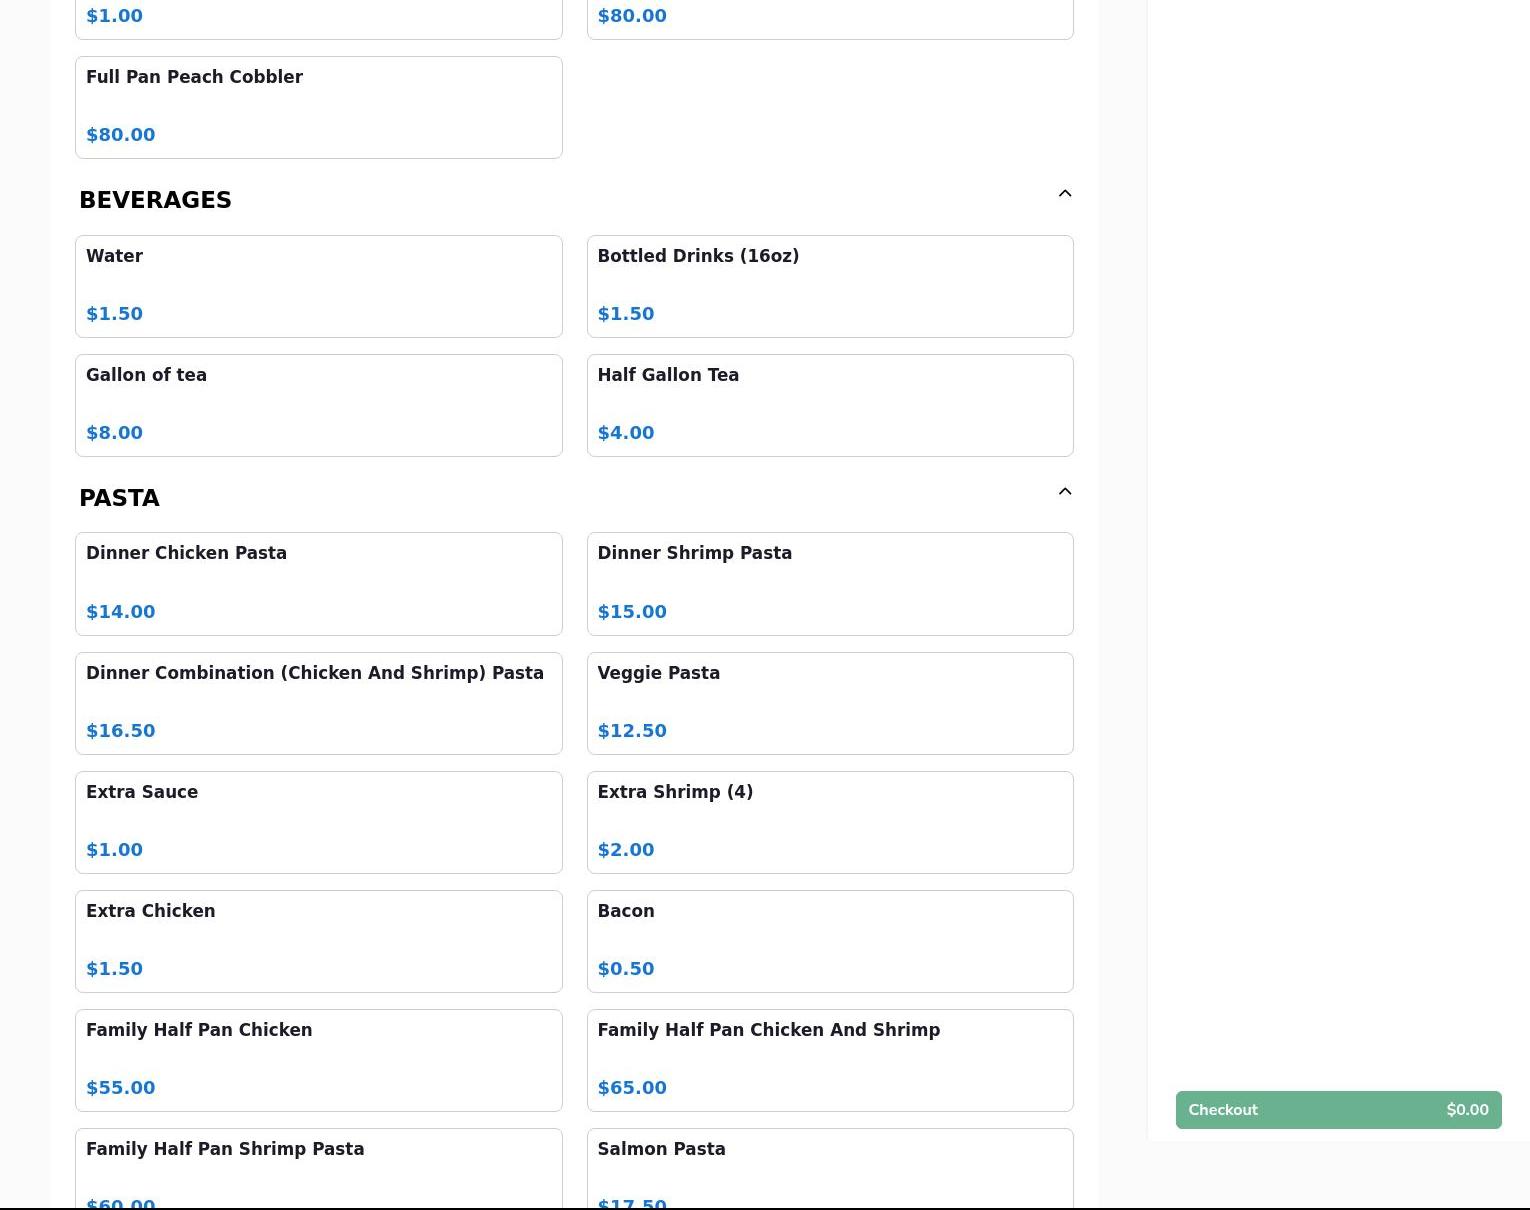The image size is (1530, 1210).
Task: Select Dinner Combination Chicken and Shrimp Pasta
Action: 318,703
